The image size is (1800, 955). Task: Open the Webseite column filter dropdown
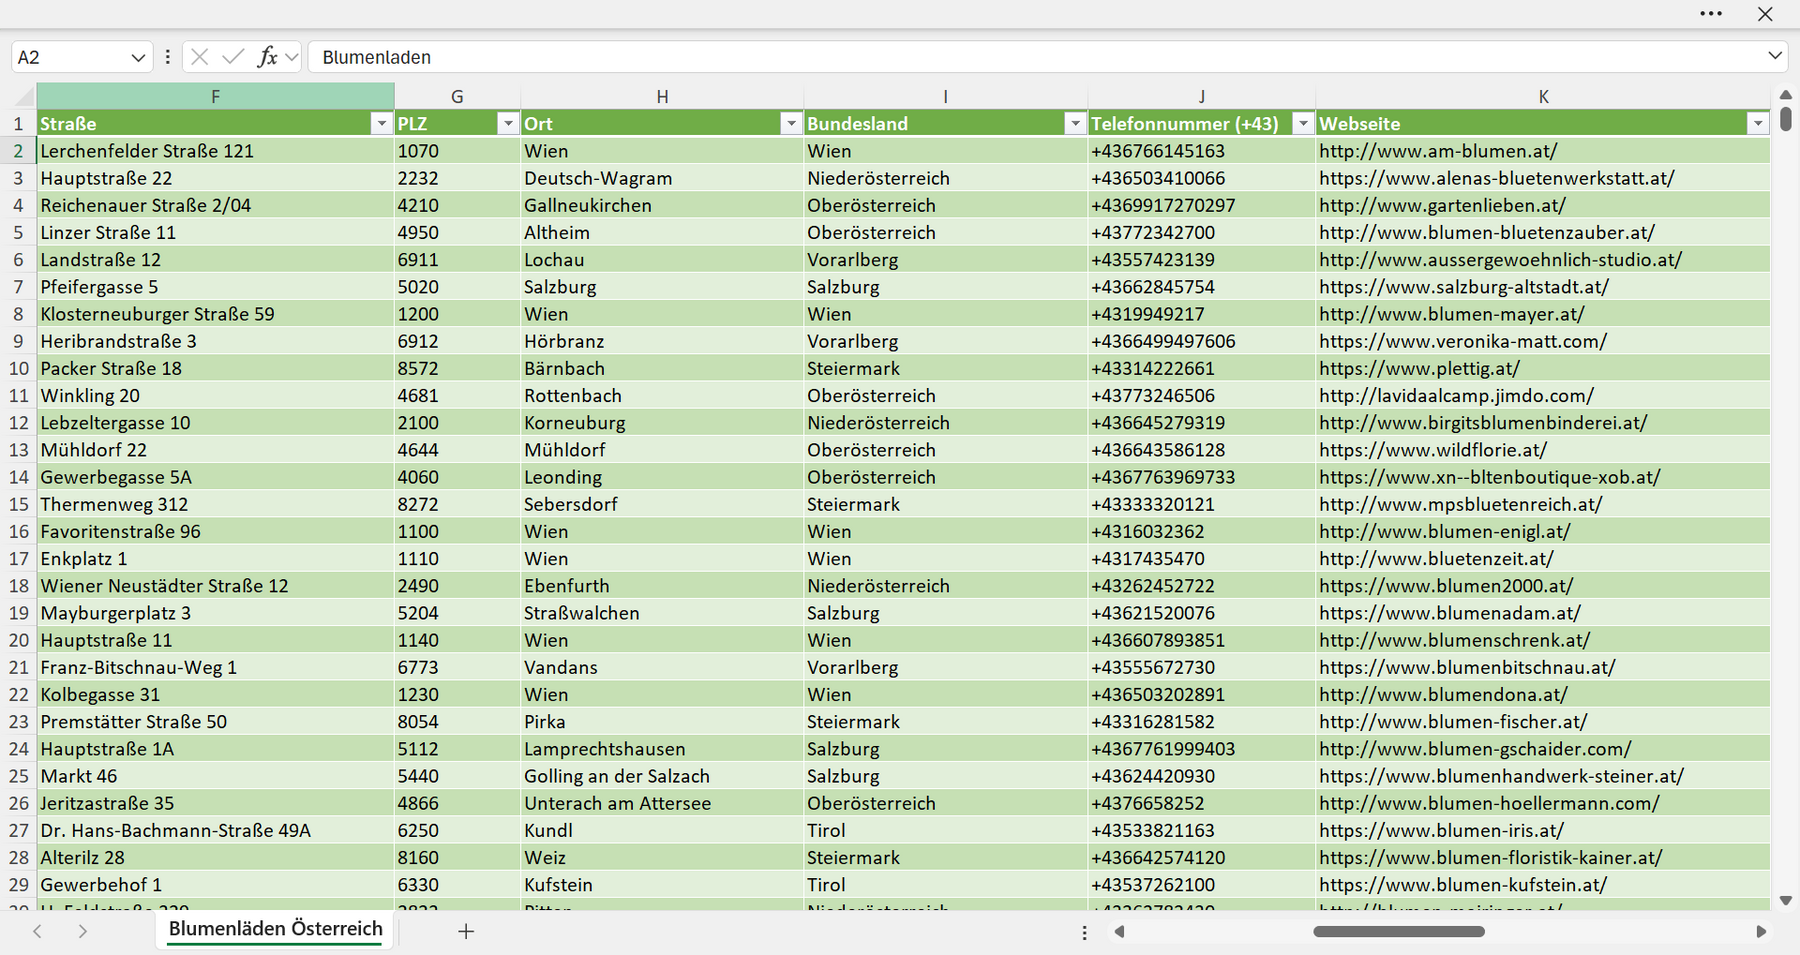[1757, 124]
